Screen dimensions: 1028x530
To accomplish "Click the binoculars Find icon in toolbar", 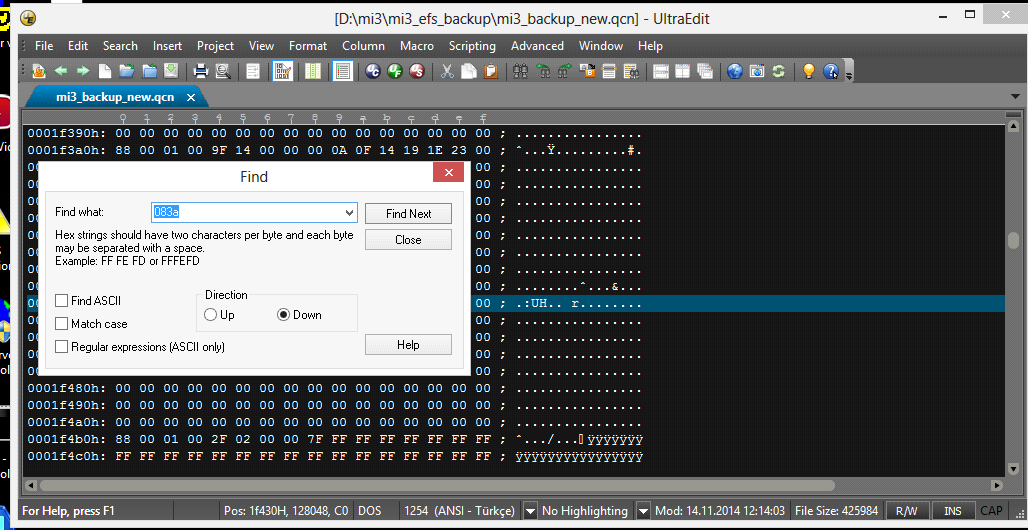I will pyautogui.click(x=520, y=71).
